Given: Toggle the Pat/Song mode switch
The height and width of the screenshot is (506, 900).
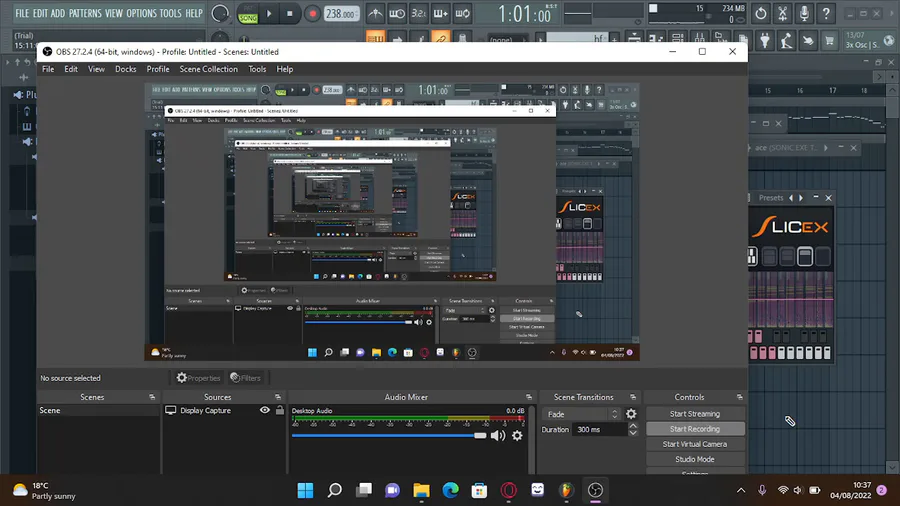Looking at the screenshot, I should coord(248,14).
